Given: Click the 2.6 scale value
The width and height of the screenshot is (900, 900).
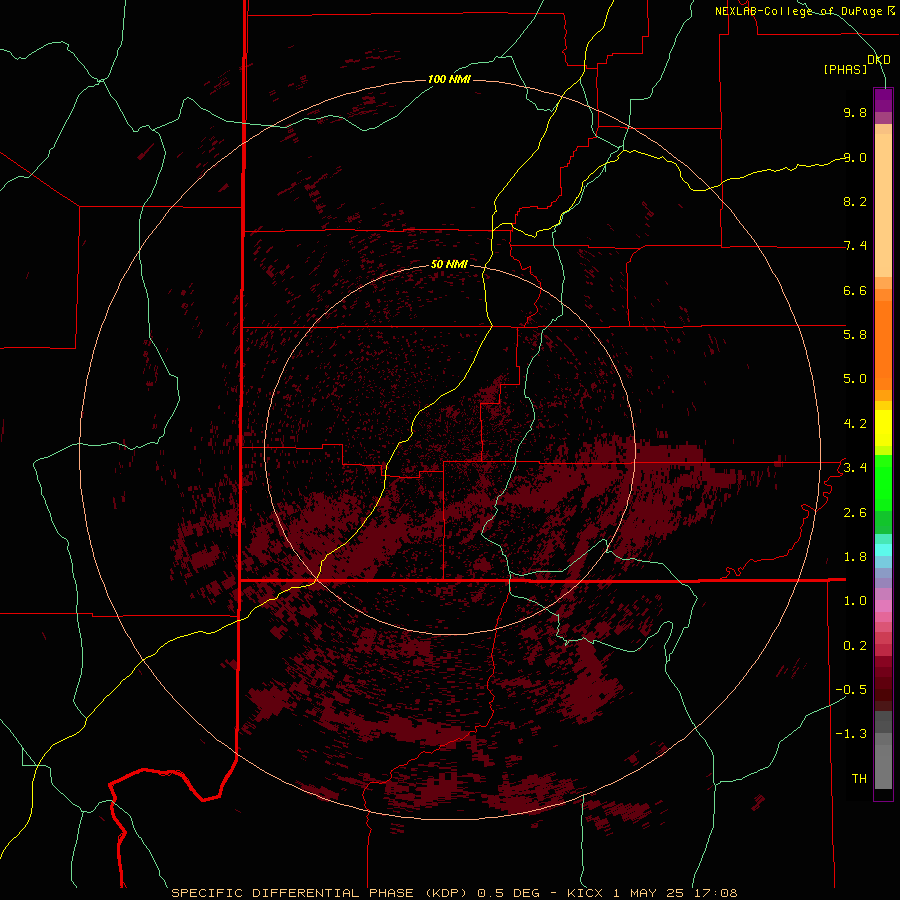Looking at the screenshot, I should (x=855, y=512).
